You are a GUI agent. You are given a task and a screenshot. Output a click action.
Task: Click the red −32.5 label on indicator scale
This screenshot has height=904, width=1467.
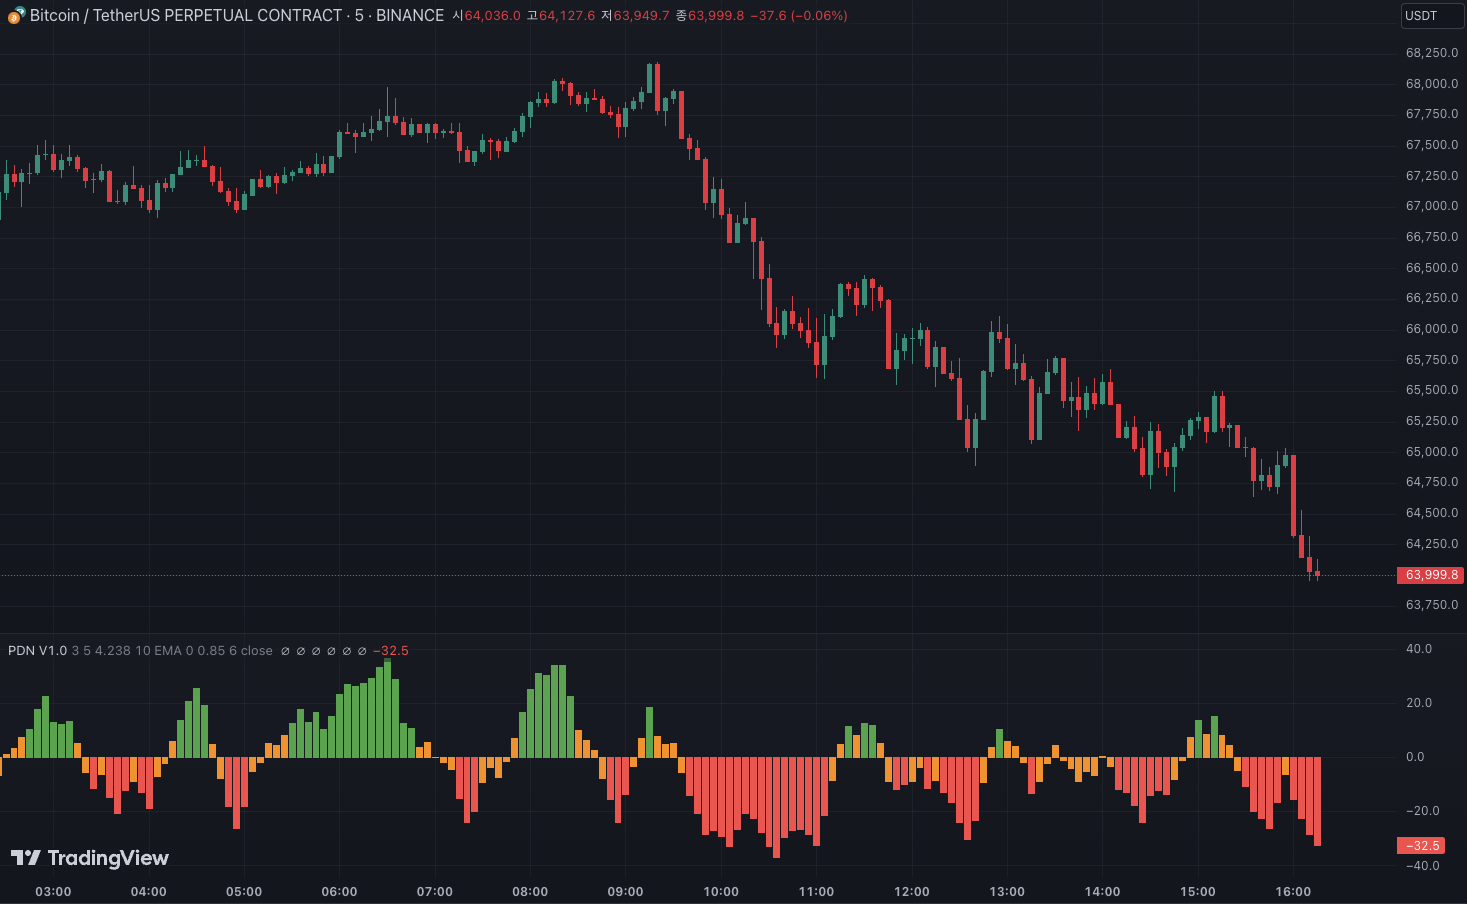click(x=1421, y=846)
